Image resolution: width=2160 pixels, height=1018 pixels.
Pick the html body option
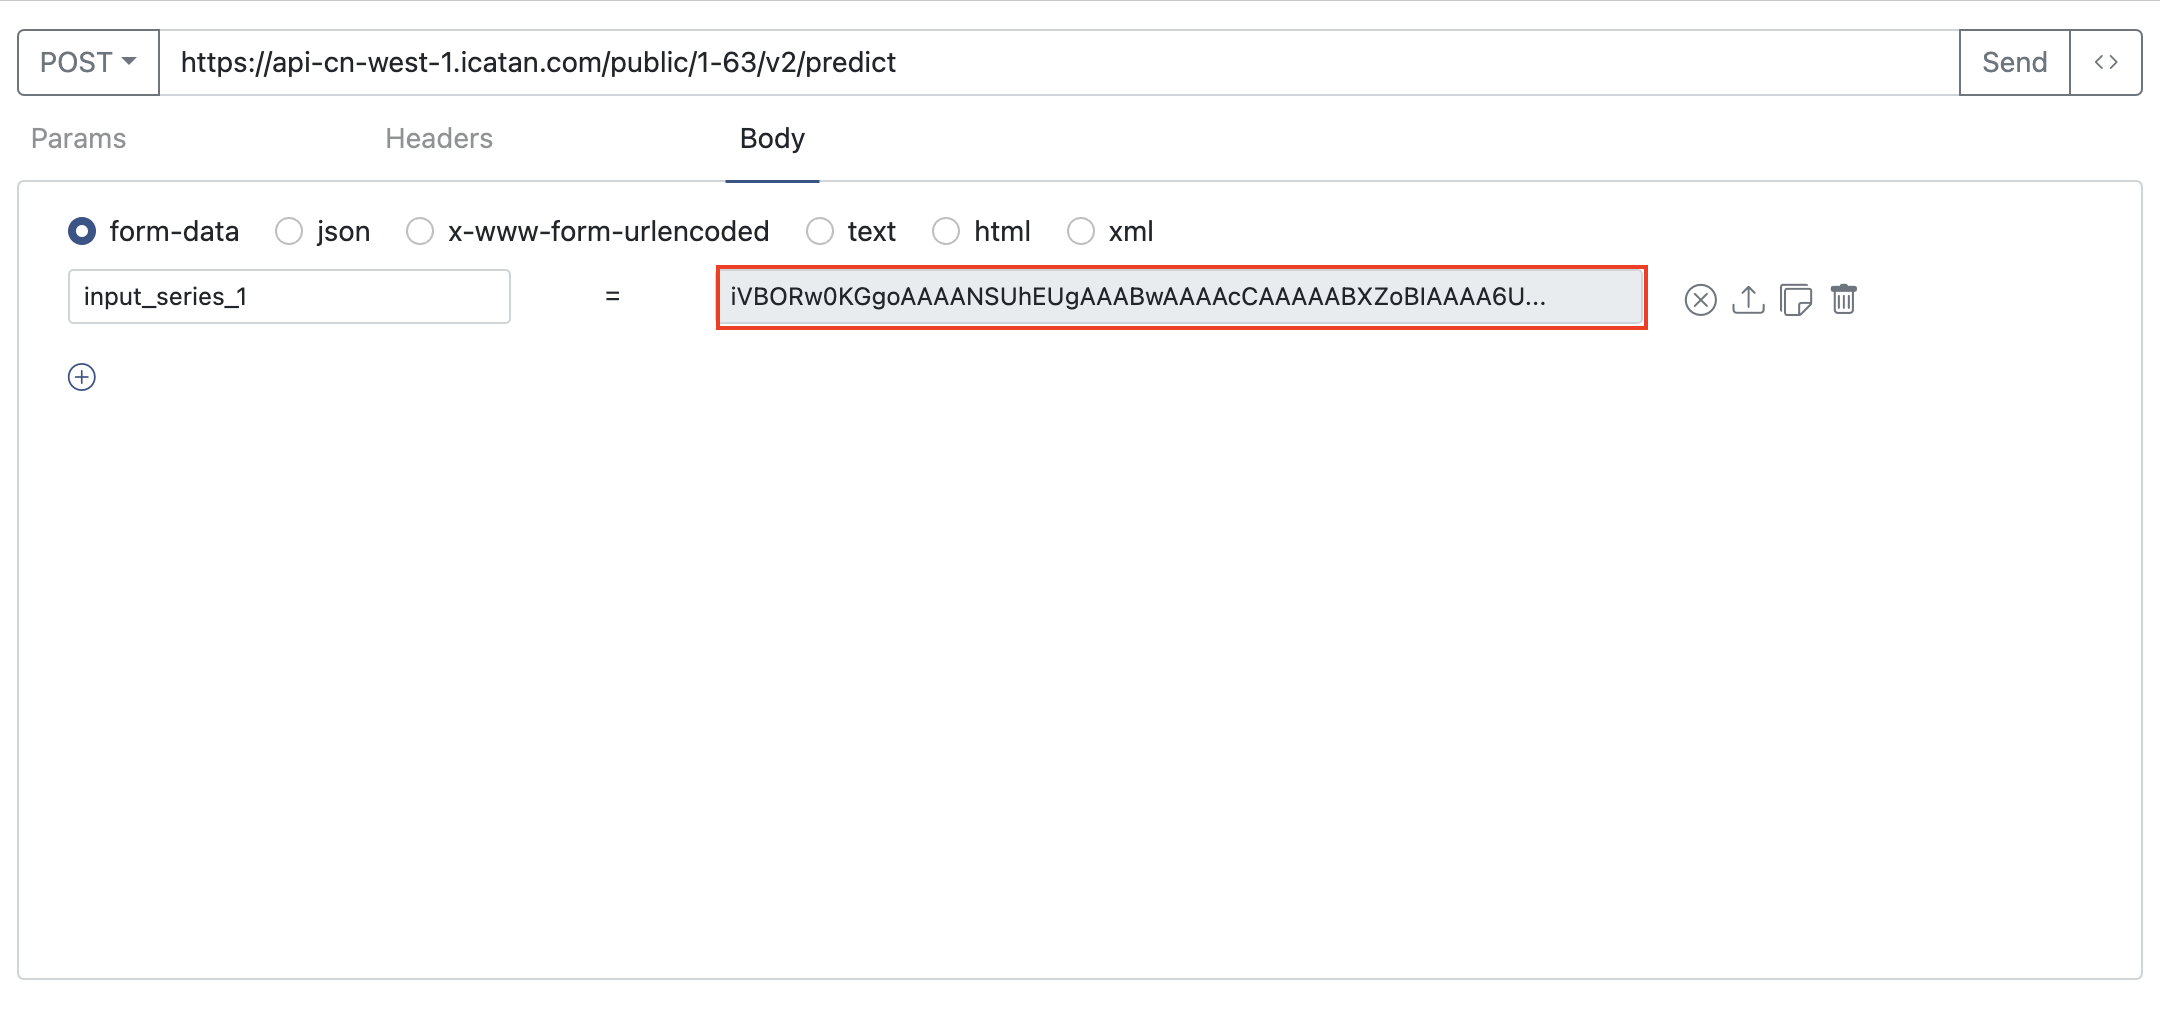[946, 231]
